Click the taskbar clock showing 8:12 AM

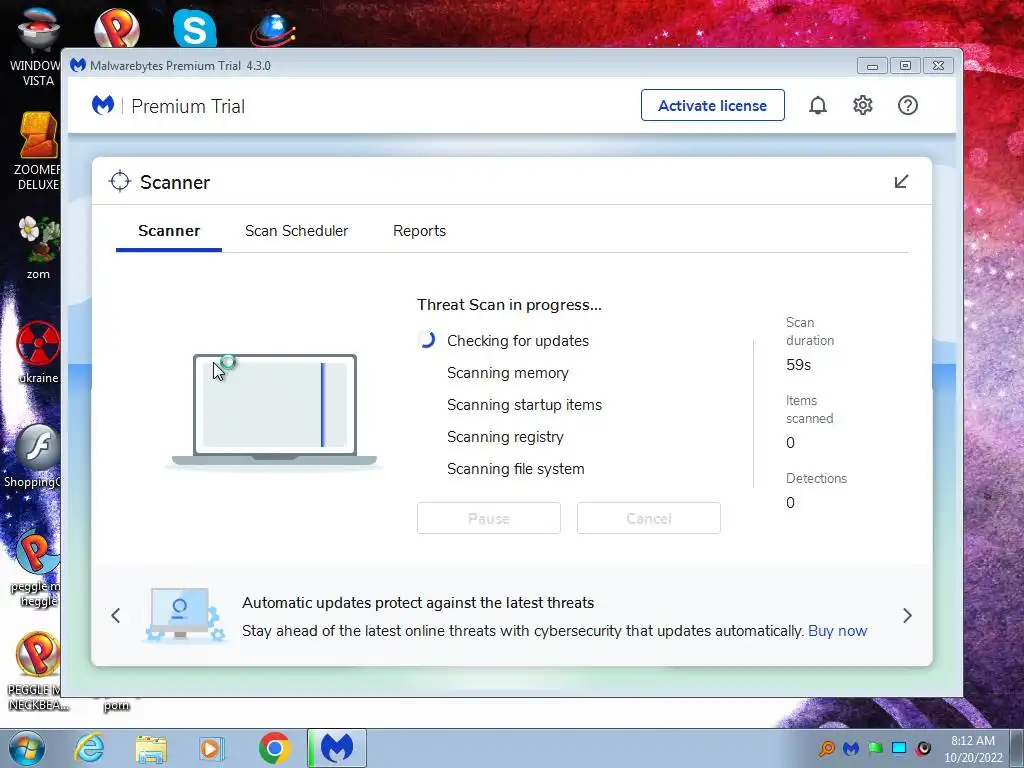tap(973, 749)
